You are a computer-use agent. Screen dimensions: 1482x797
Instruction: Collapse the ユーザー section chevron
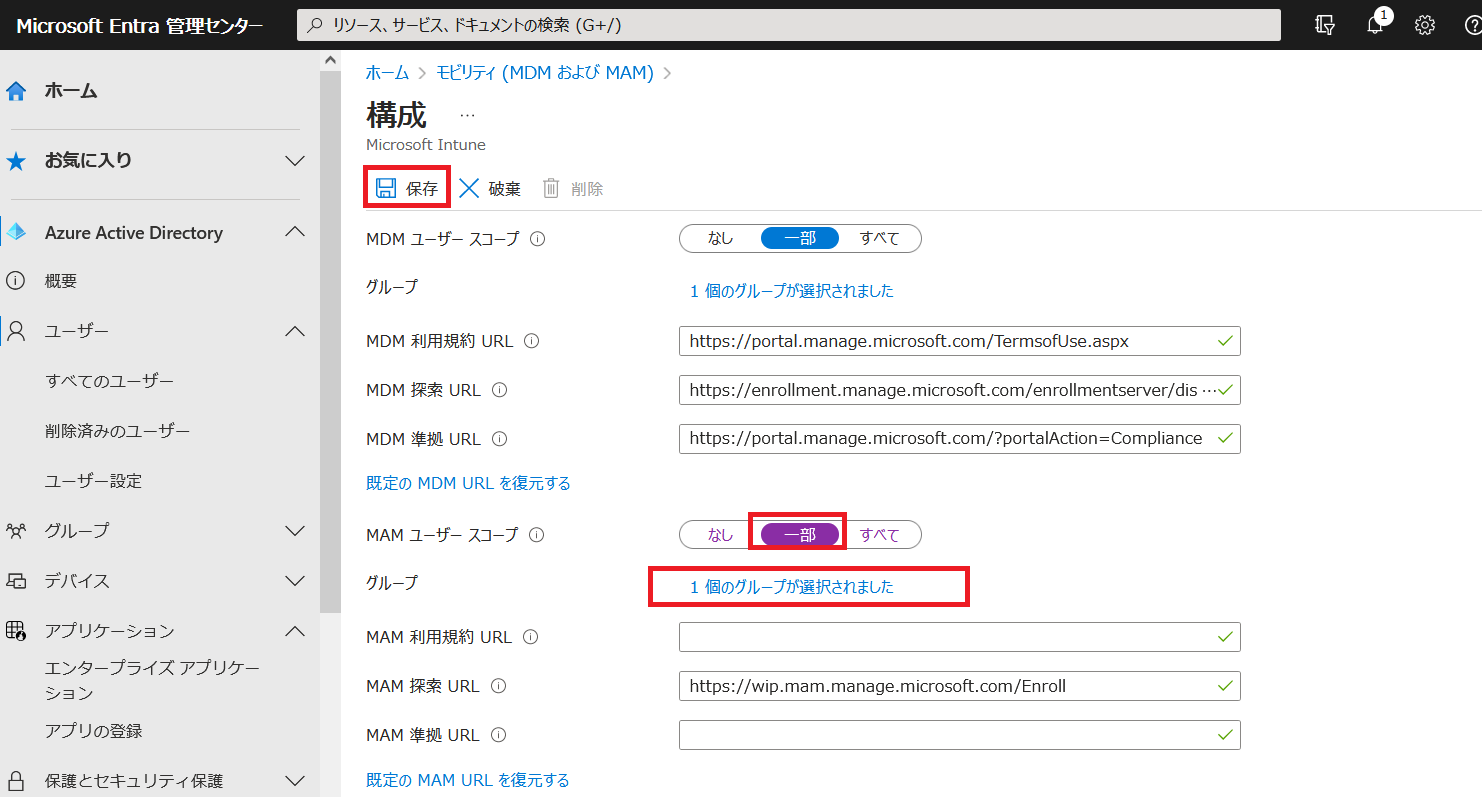[295, 331]
